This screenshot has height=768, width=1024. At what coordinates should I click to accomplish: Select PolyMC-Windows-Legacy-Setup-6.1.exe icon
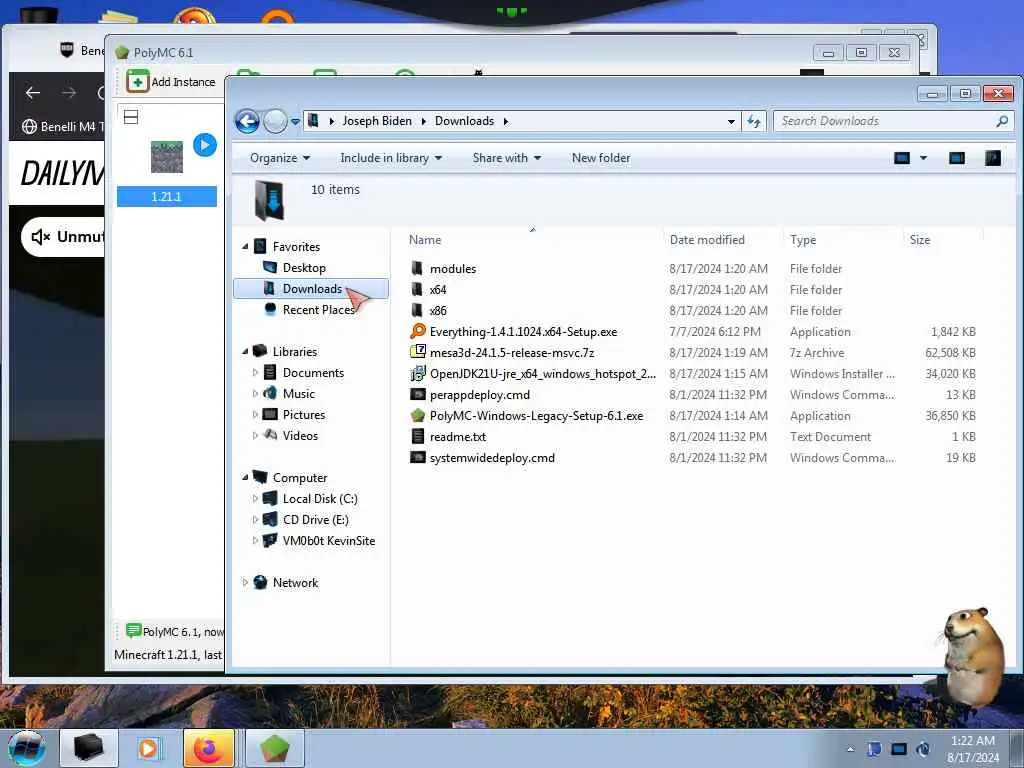[417, 415]
